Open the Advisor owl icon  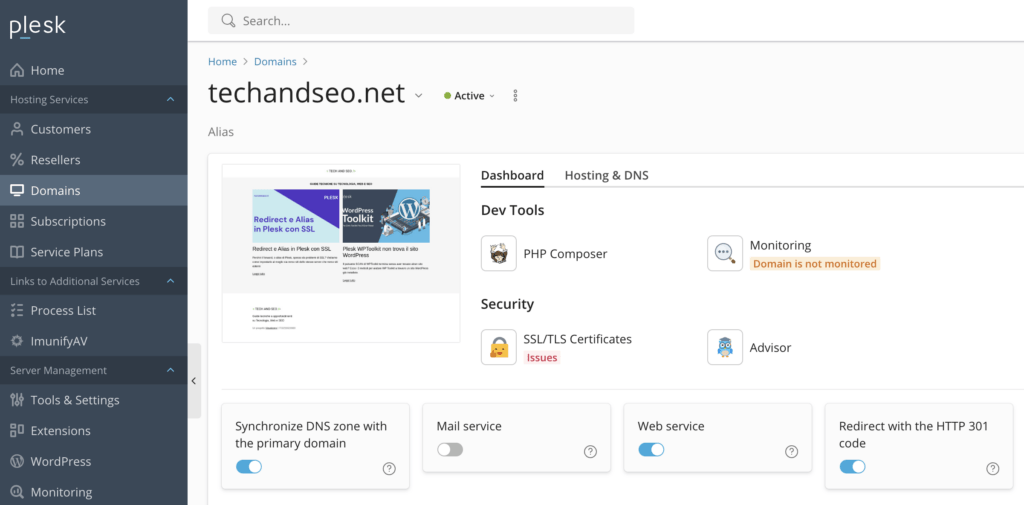(725, 347)
